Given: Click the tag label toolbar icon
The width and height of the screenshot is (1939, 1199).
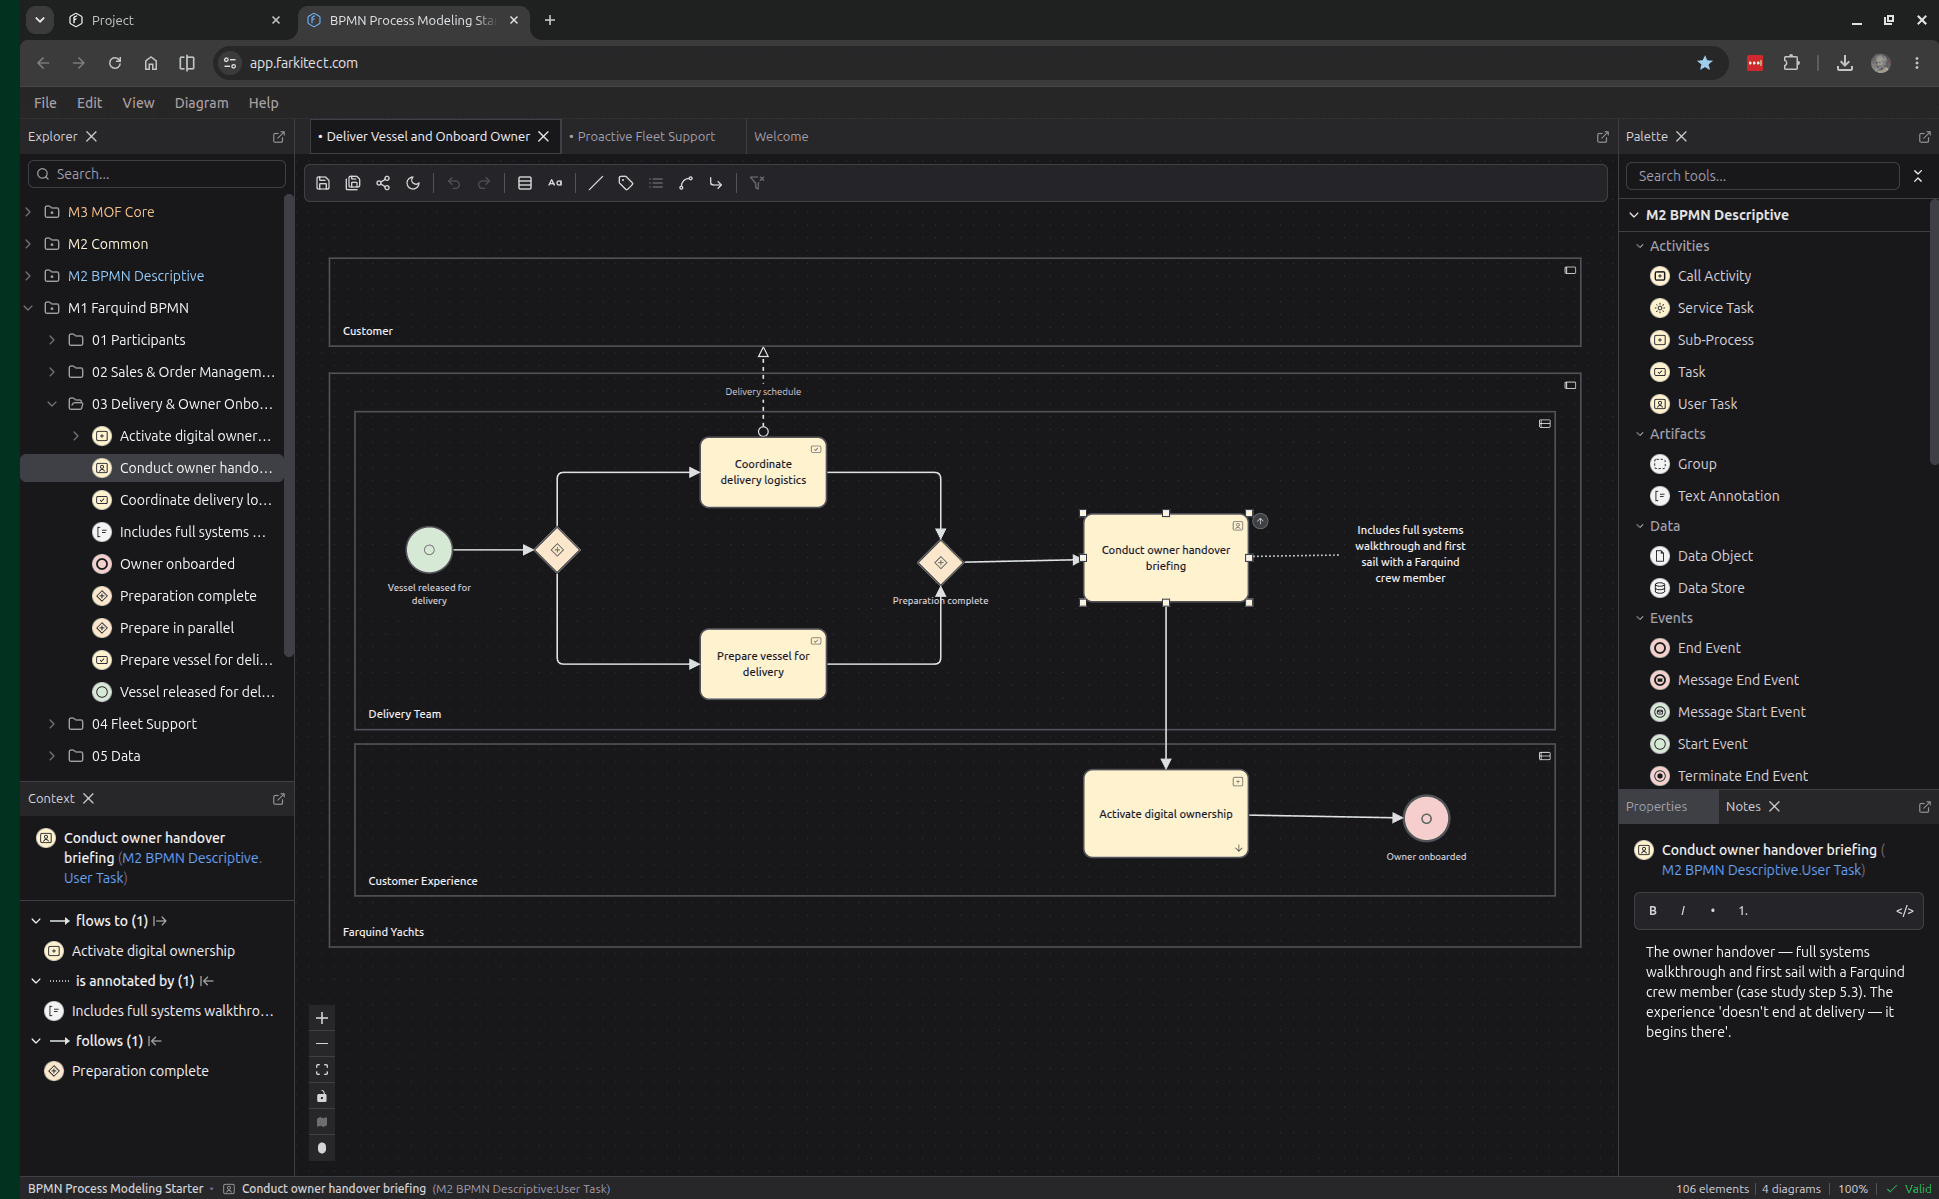Looking at the screenshot, I should 626,183.
